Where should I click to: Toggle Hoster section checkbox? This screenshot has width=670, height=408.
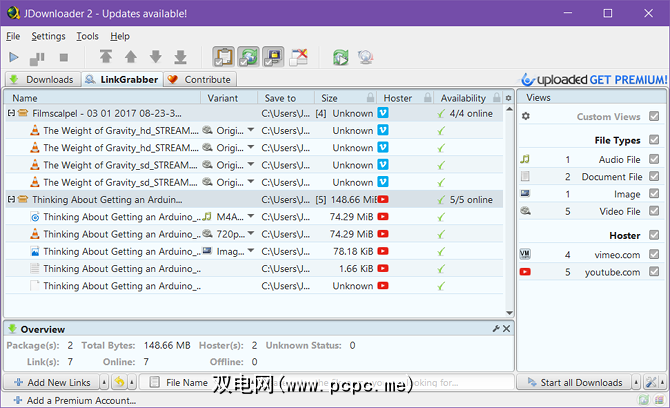pyautogui.click(x=654, y=235)
